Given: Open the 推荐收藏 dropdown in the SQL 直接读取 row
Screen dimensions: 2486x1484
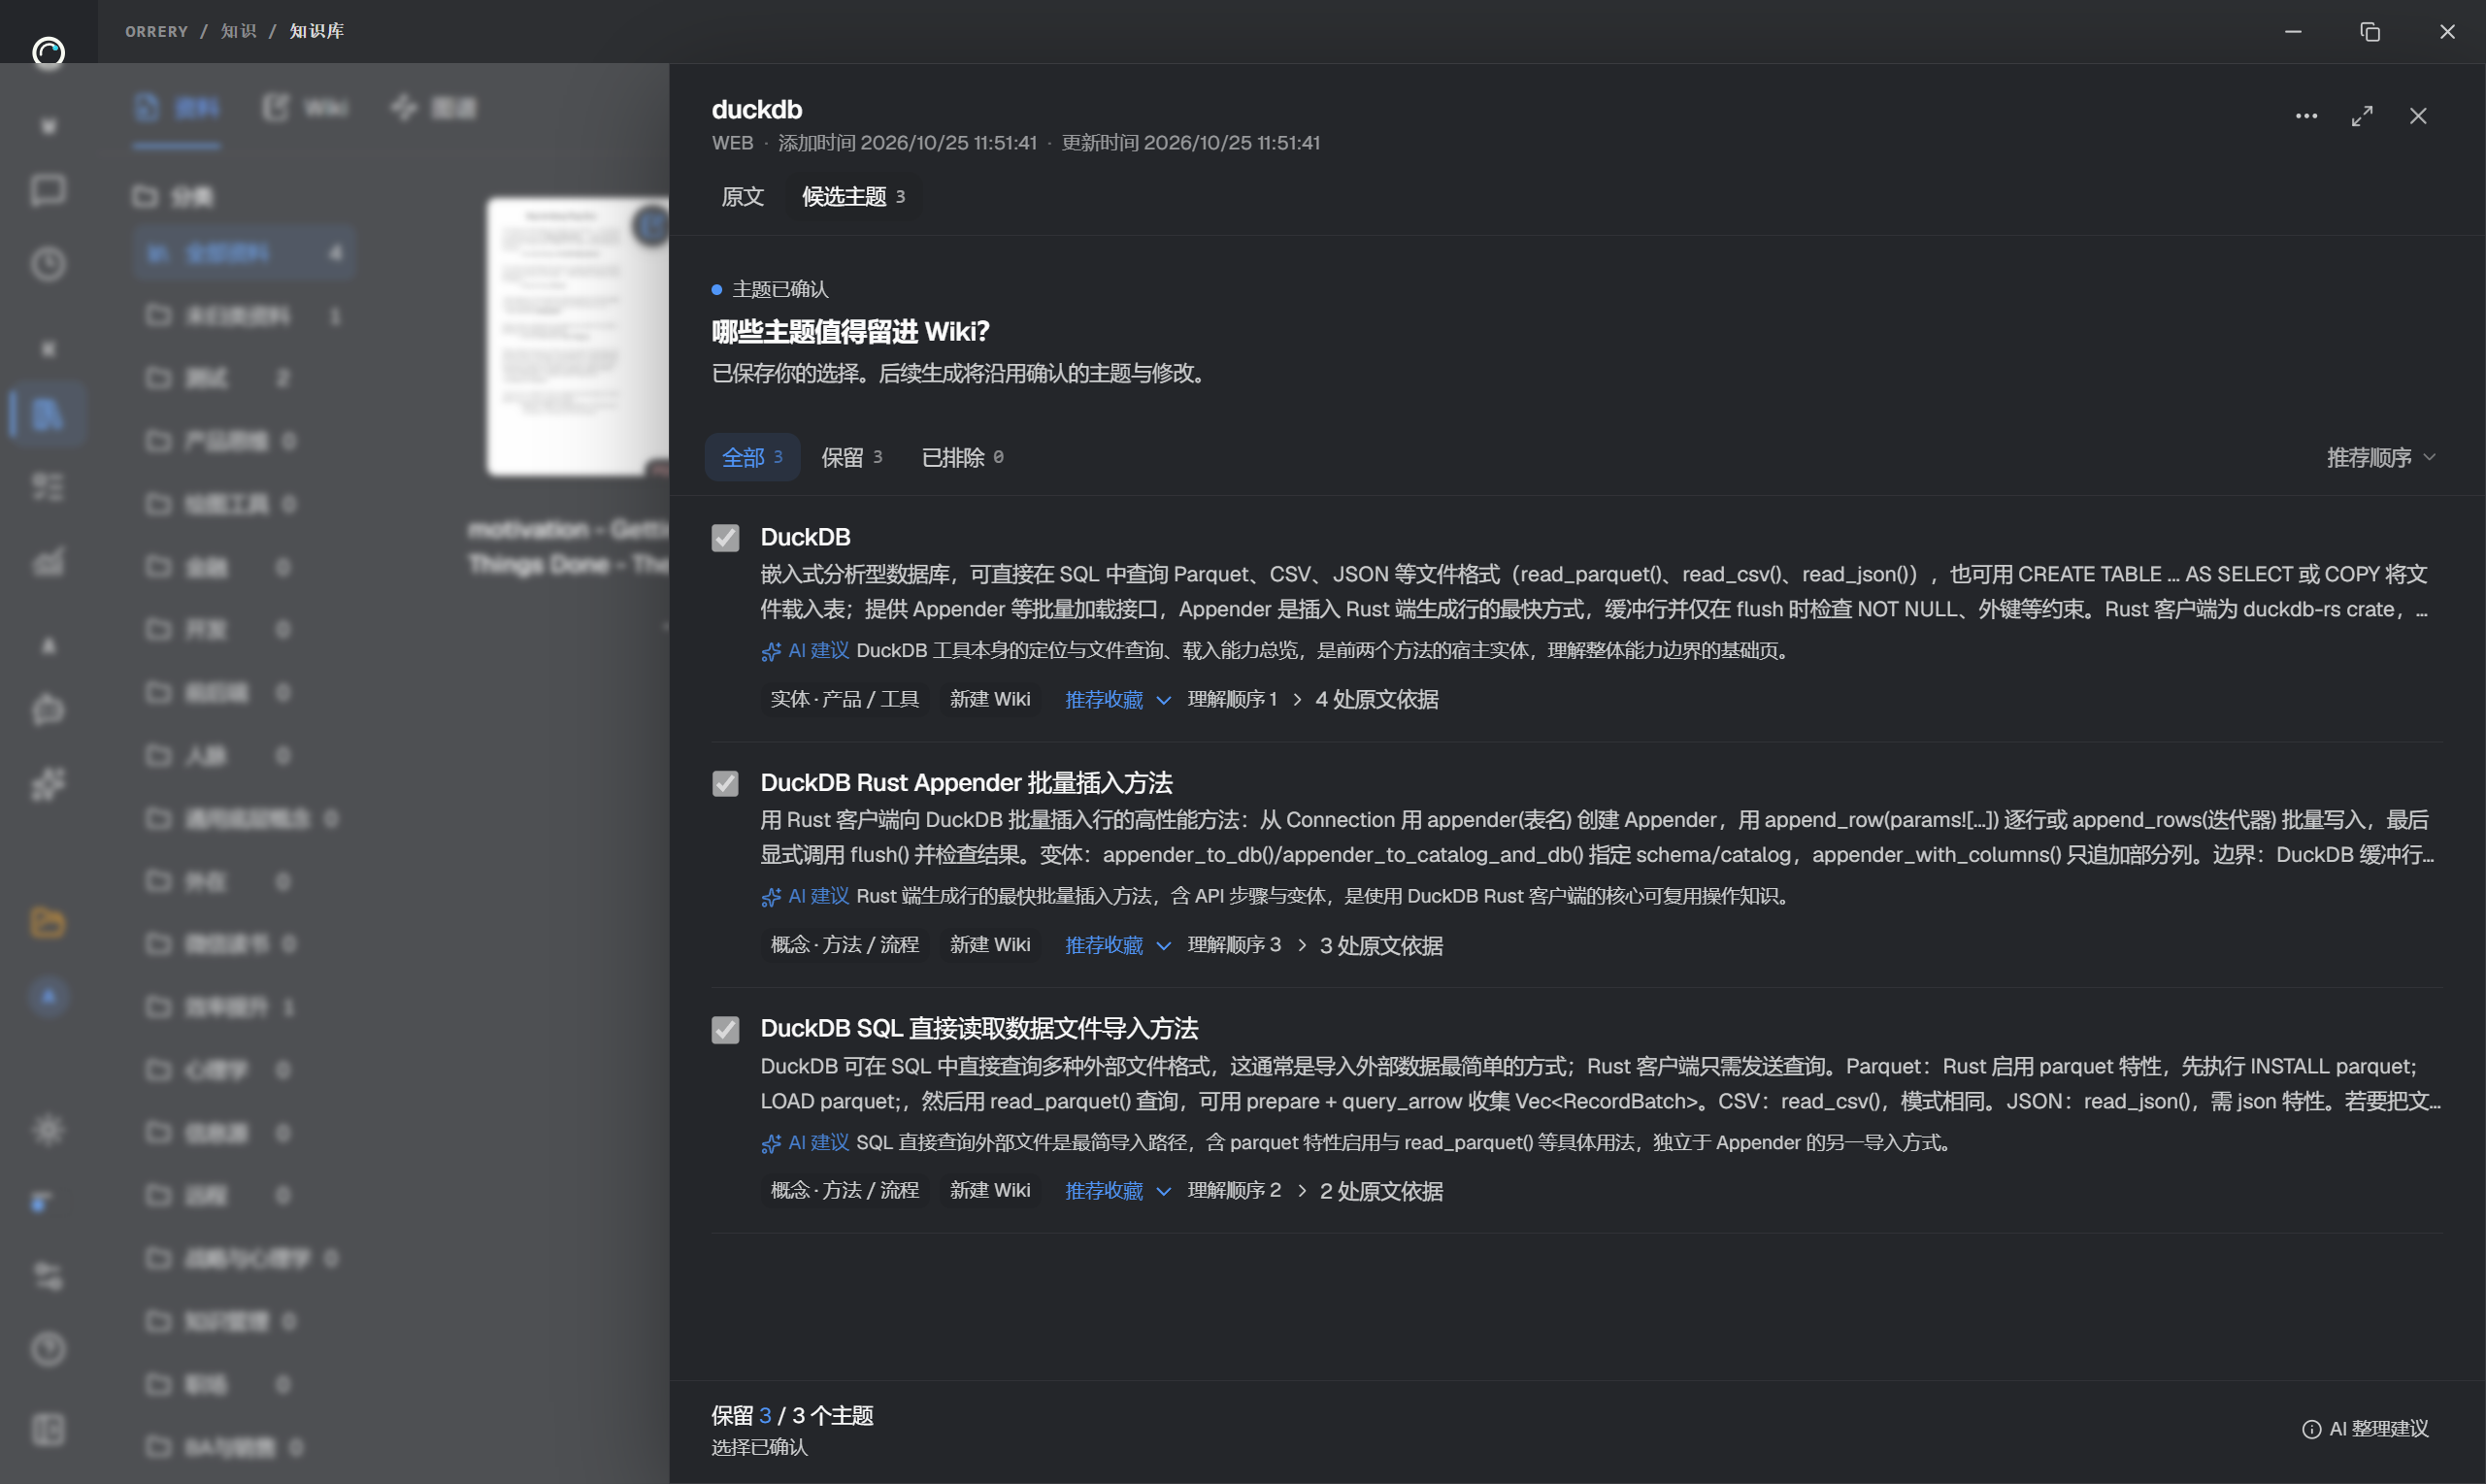Looking at the screenshot, I should (1117, 1190).
